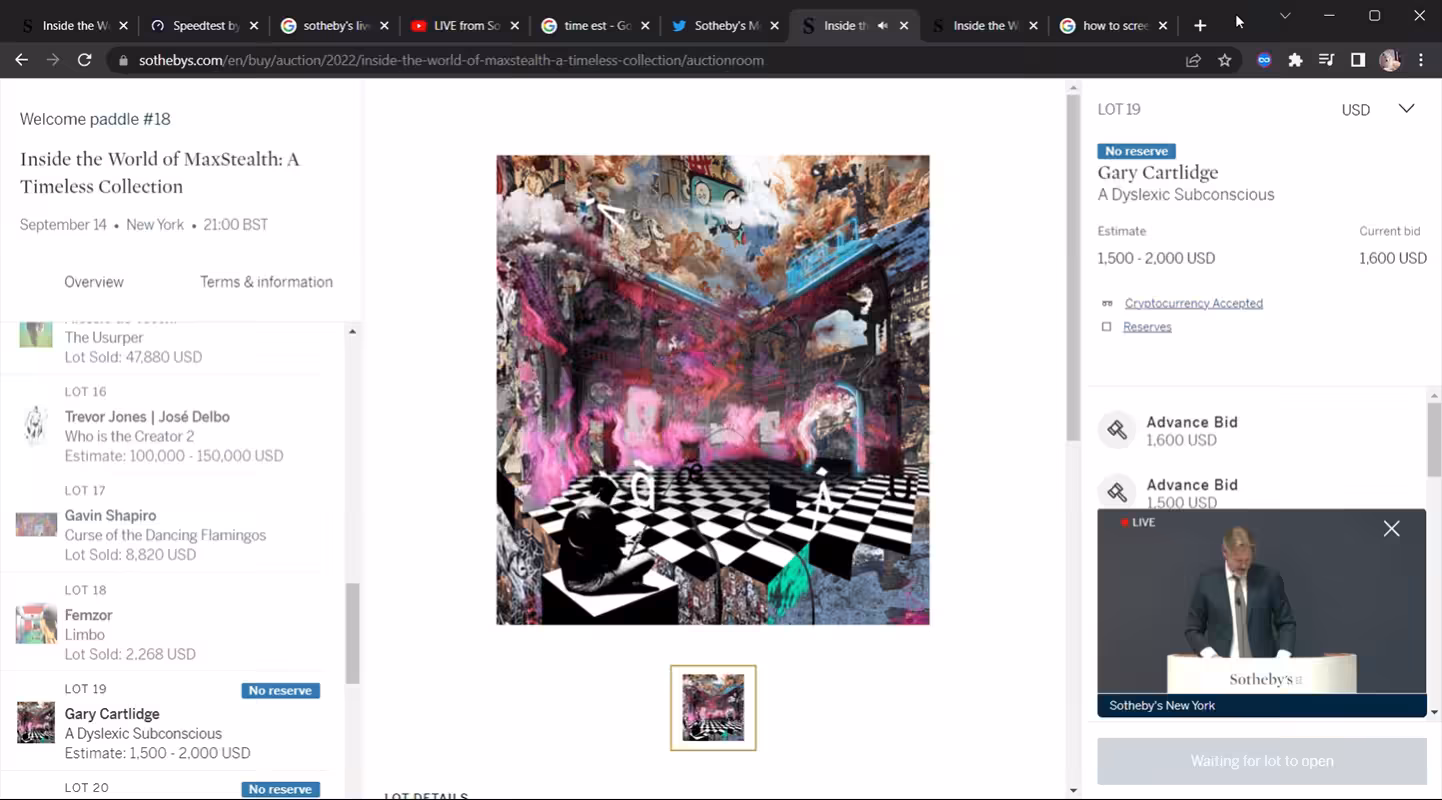Click the cryptocurrency icon next to Cryptocurrency Accepted

coord(1107,303)
